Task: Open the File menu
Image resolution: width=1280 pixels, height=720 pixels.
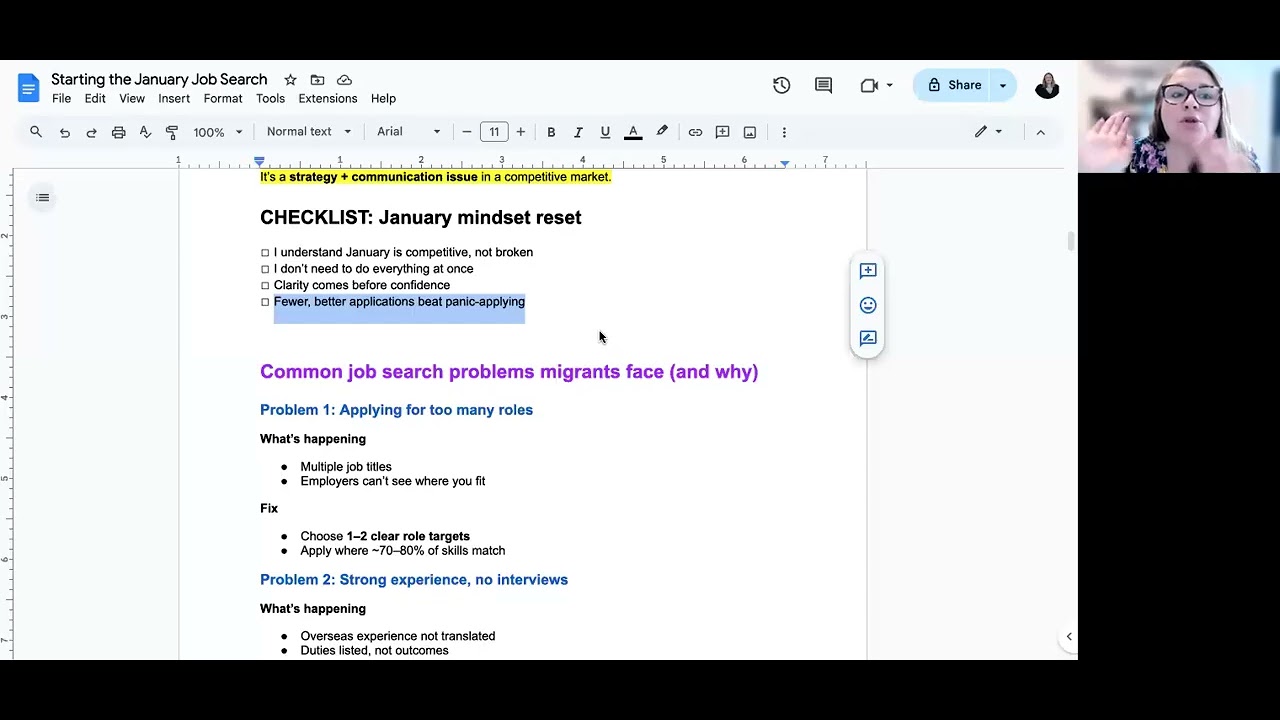Action: click(x=61, y=99)
